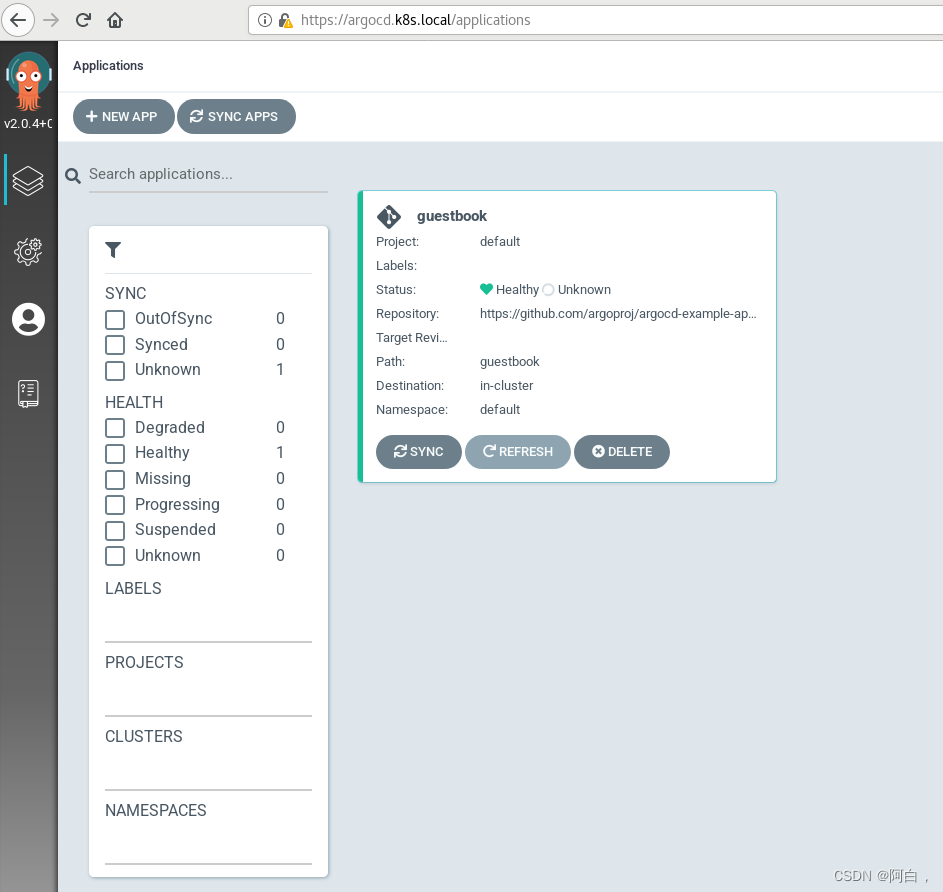This screenshot has height=892, width=943.
Task: Click SYNC on the guestbook card
Action: coord(419,452)
